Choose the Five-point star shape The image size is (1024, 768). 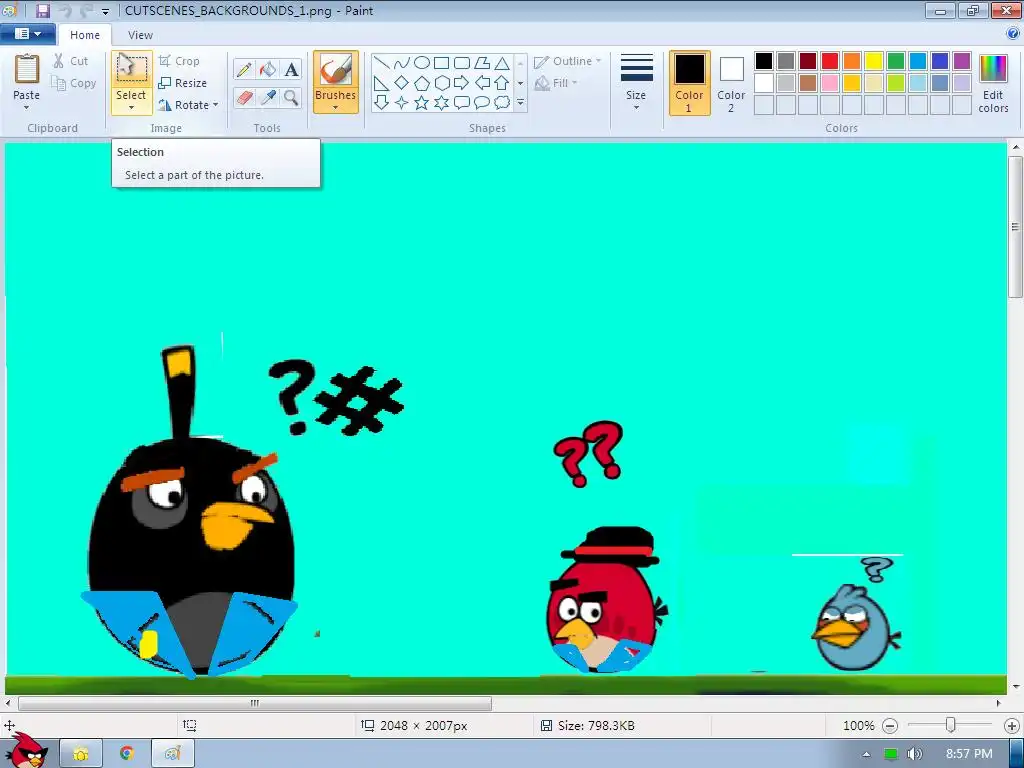tap(422, 103)
